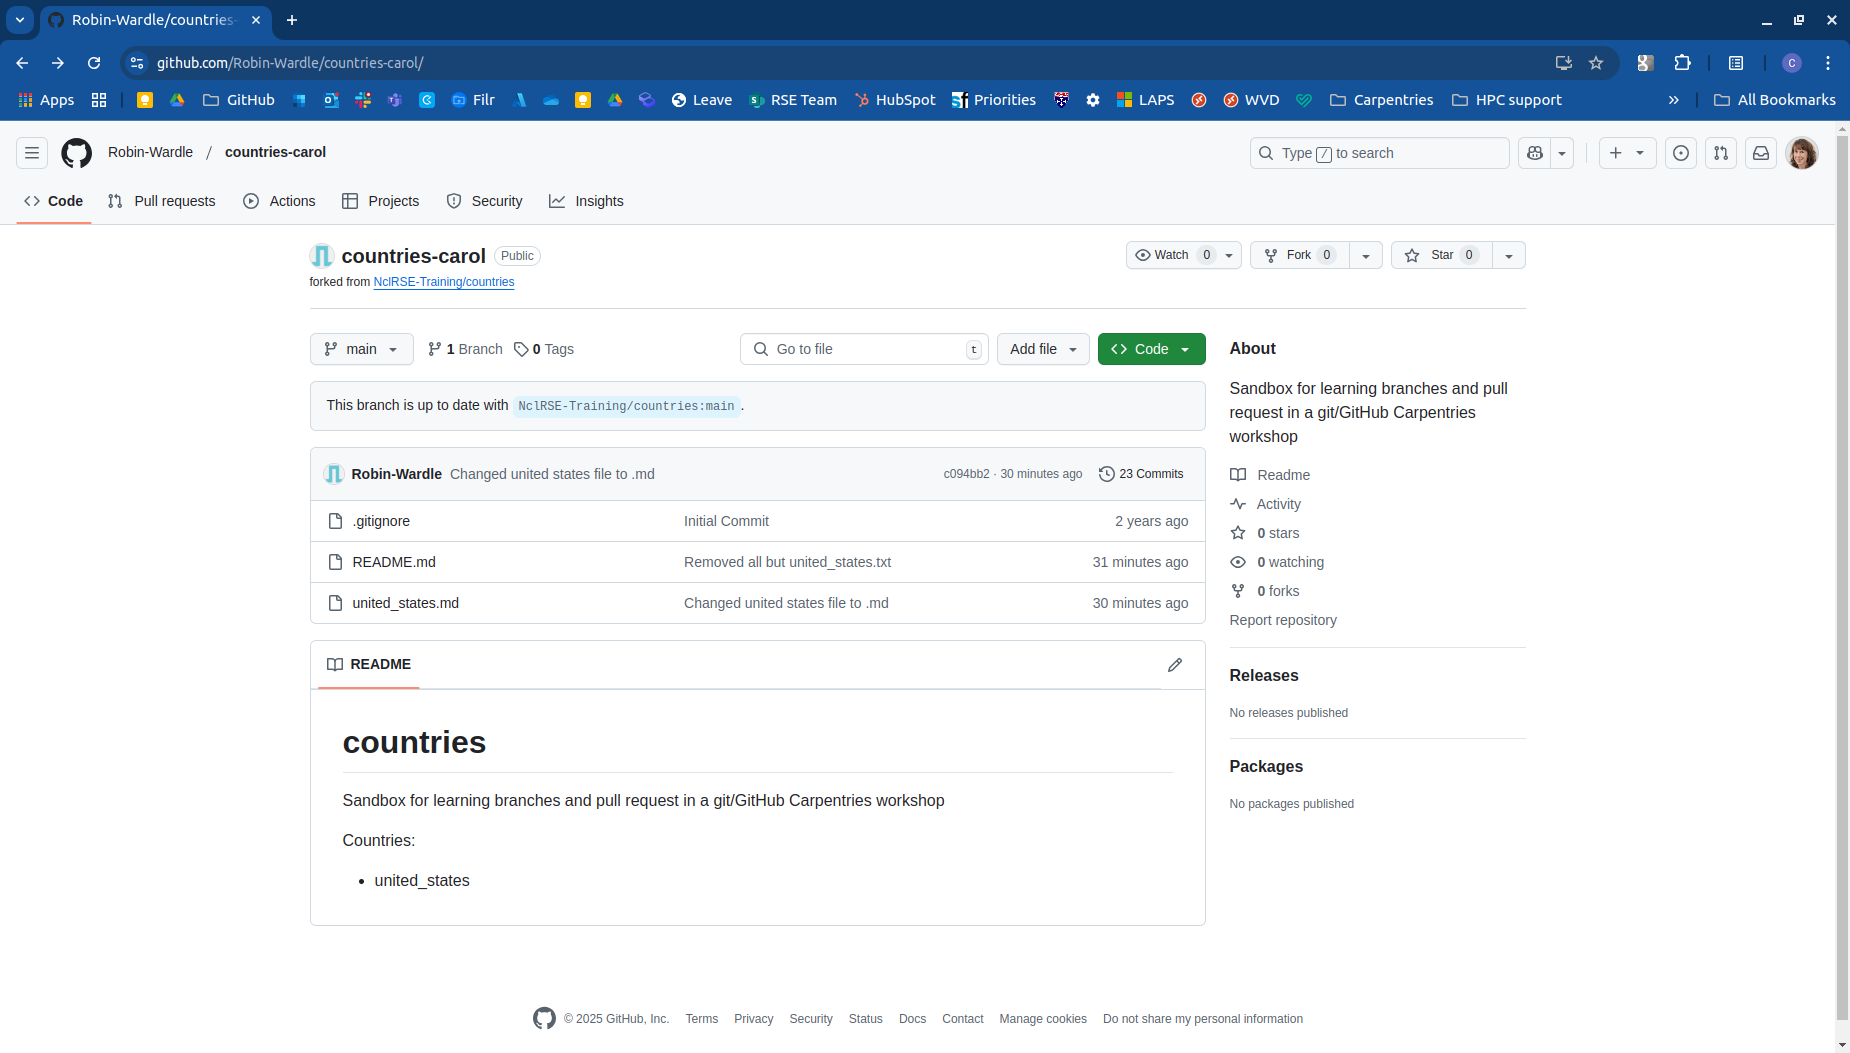Open the pull requests icon top right
1850x1053 pixels.
click(x=1722, y=153)
